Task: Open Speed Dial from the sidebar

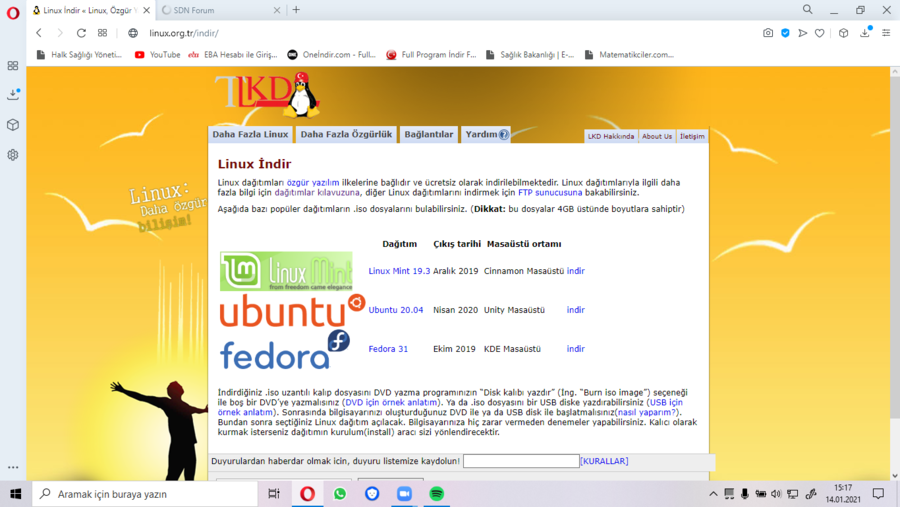Action: pos(13,65)
